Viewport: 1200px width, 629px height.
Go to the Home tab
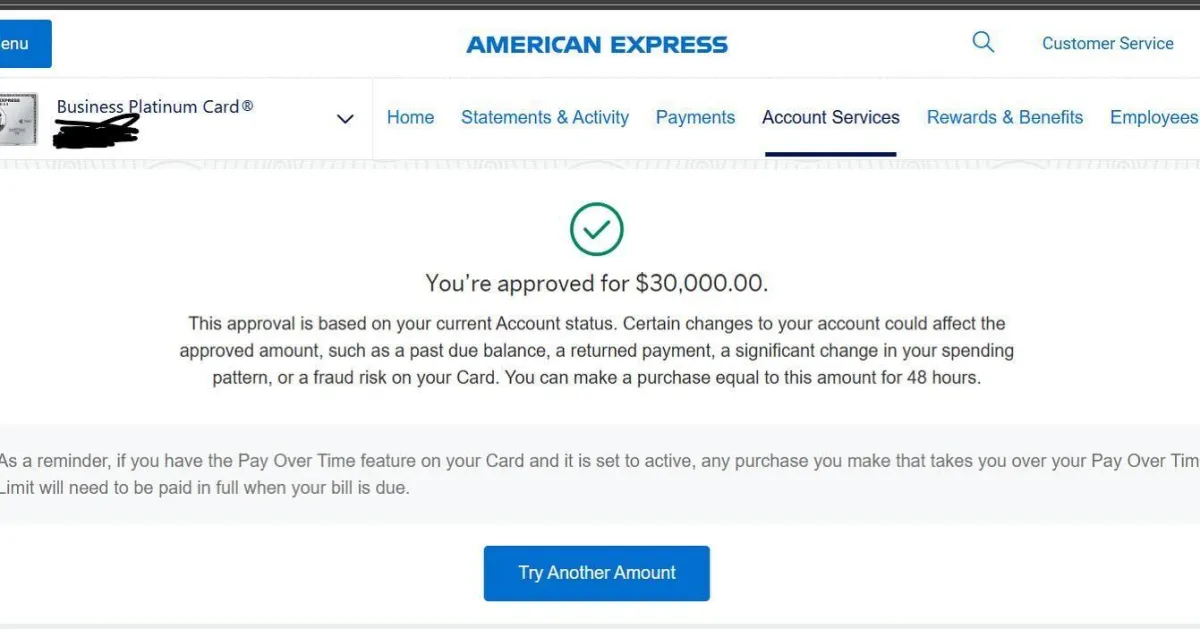click(410, 117)
